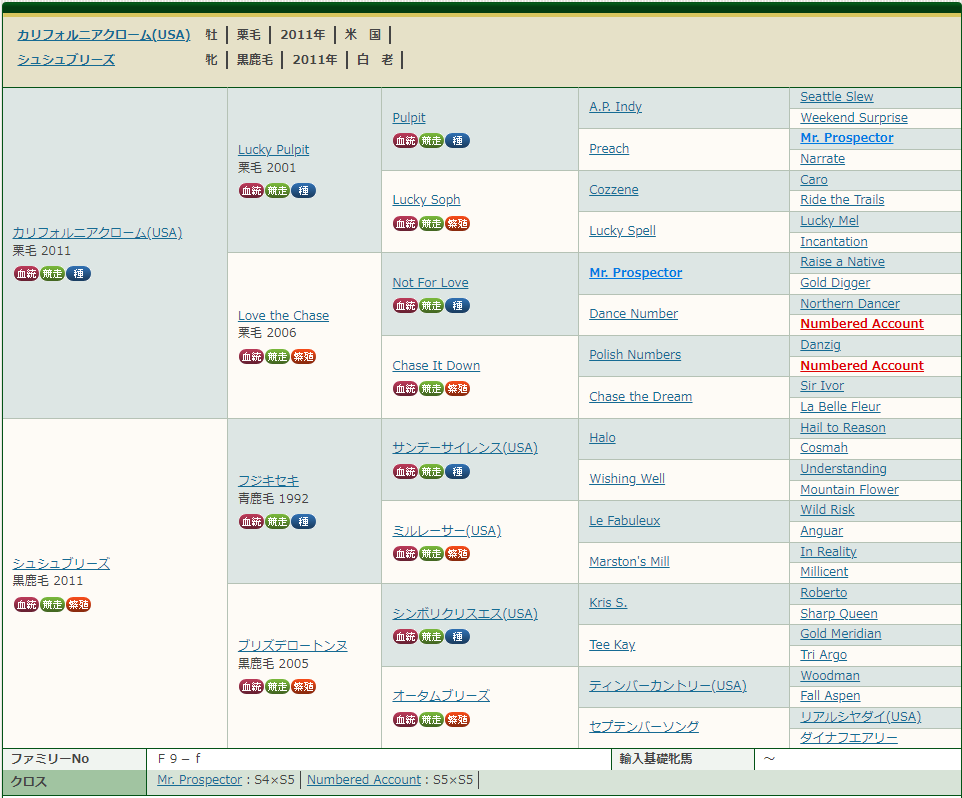Image resolution: width=962 pixels, height=798 pixels.
Task: Click the 血統 badge under Lucky Pulpit
Action: click(x=251, y=191)
